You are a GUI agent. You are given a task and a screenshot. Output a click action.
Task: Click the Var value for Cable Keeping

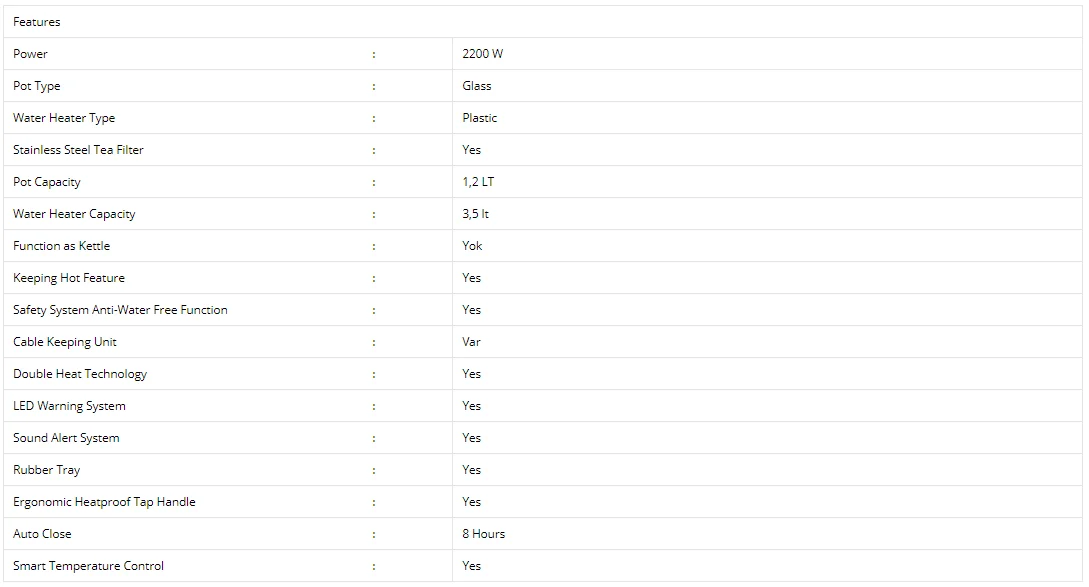(x=471, y=342)
